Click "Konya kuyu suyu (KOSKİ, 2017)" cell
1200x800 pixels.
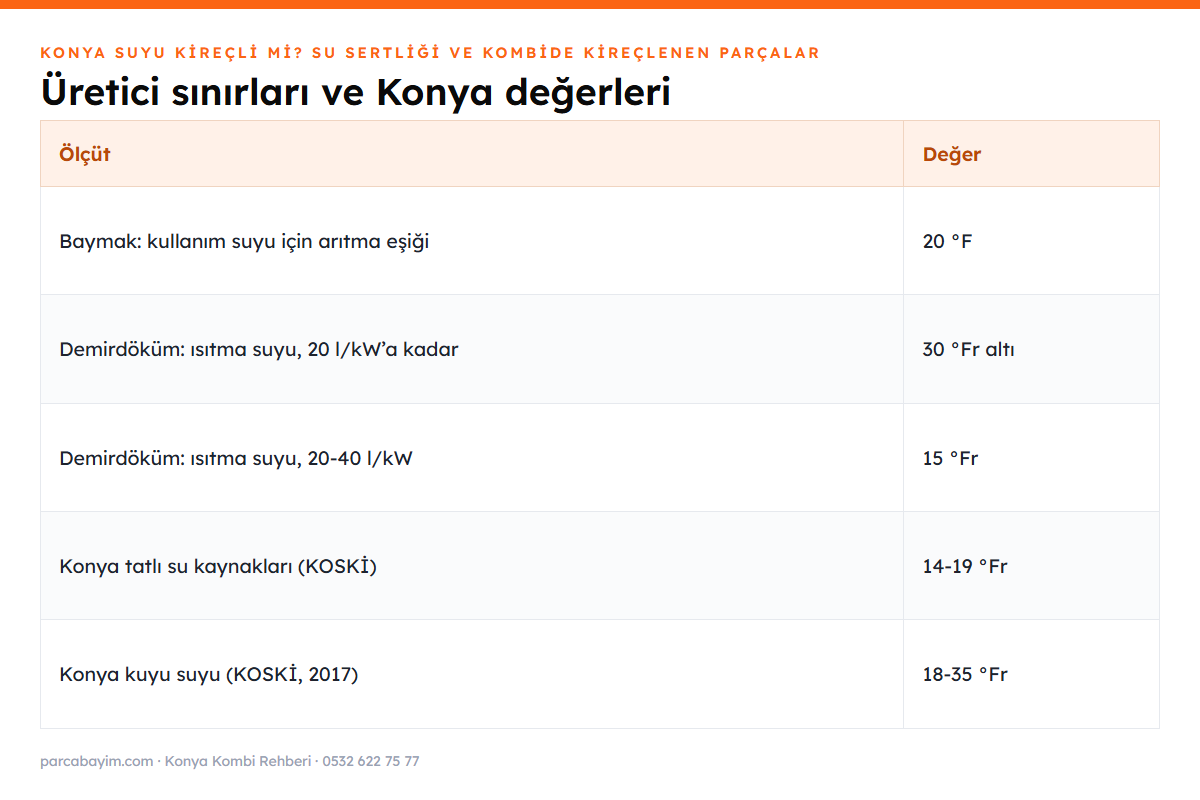(472, 674)
